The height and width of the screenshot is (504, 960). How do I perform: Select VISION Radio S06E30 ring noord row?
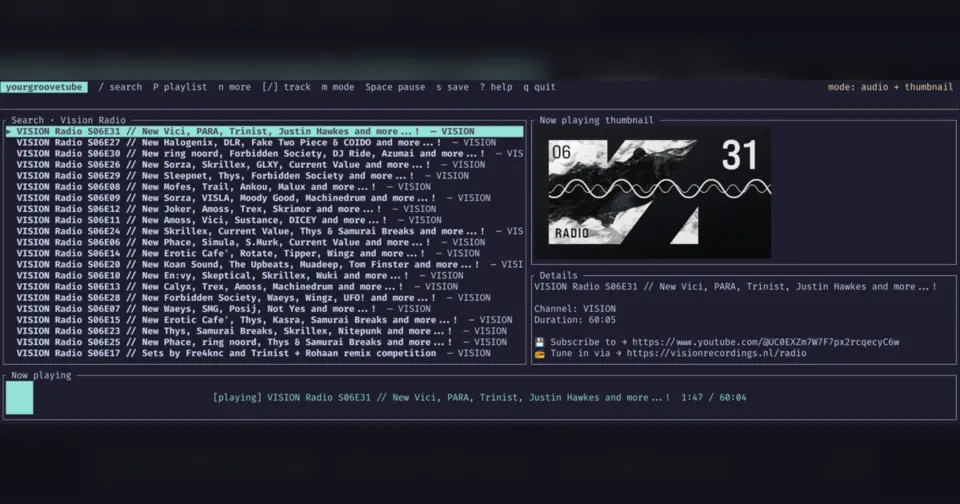[264, 153]
